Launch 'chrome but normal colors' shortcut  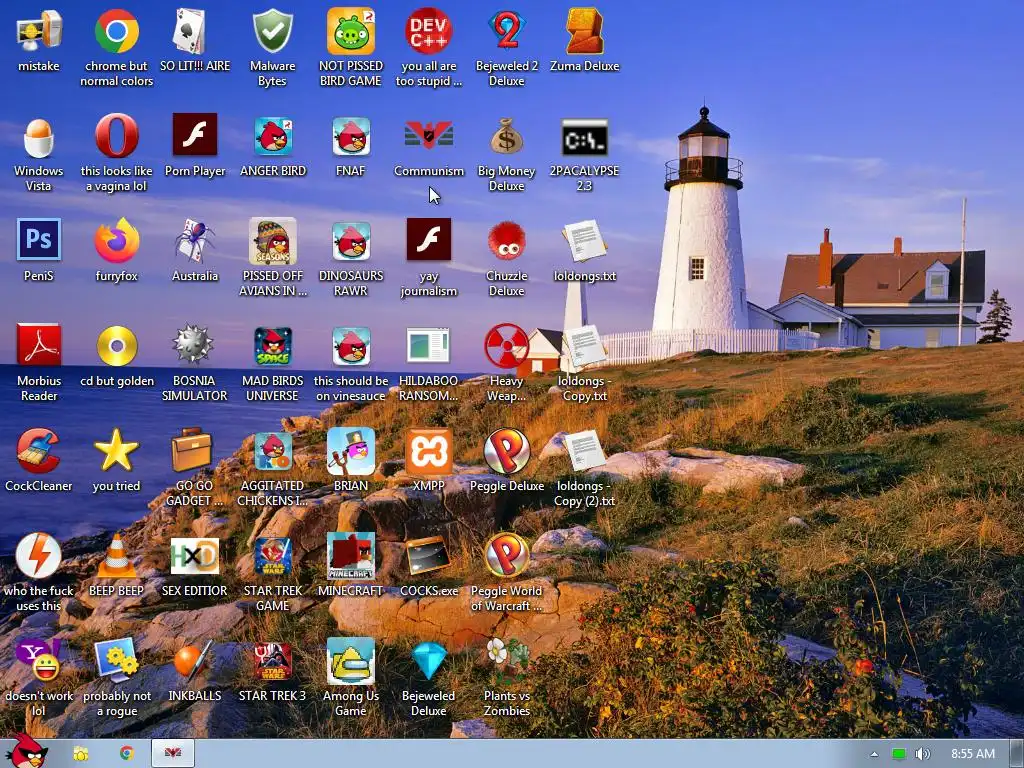(x=116, y=31)
